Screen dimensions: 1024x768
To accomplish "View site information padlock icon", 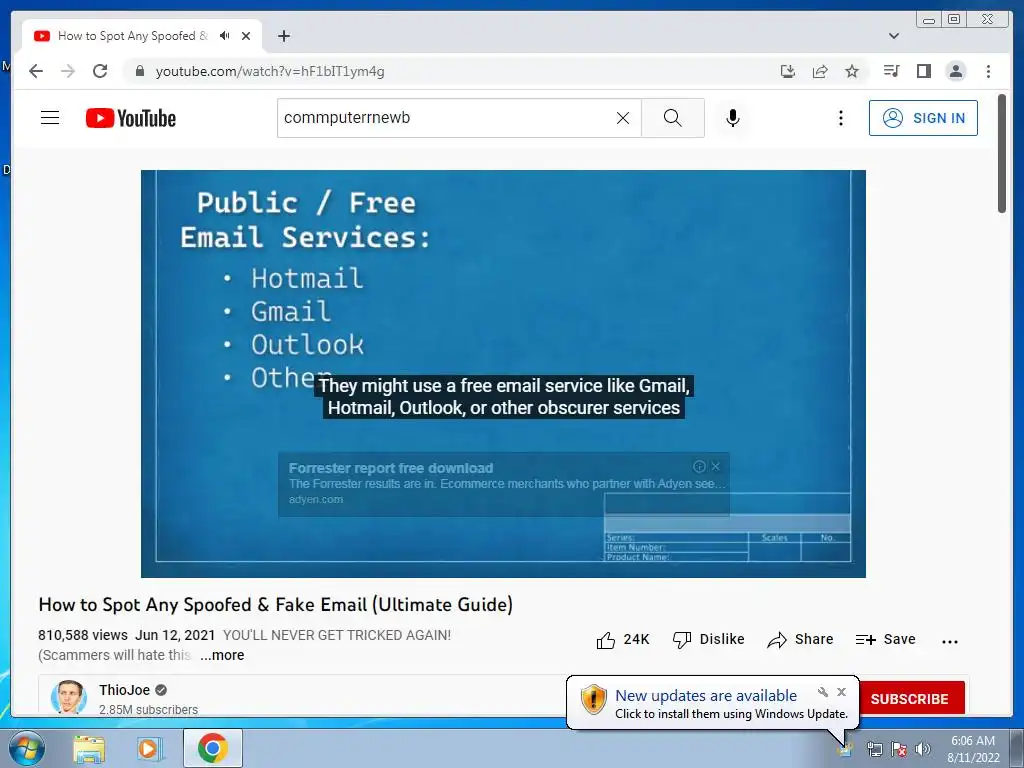I will click(x=139, y=71).
